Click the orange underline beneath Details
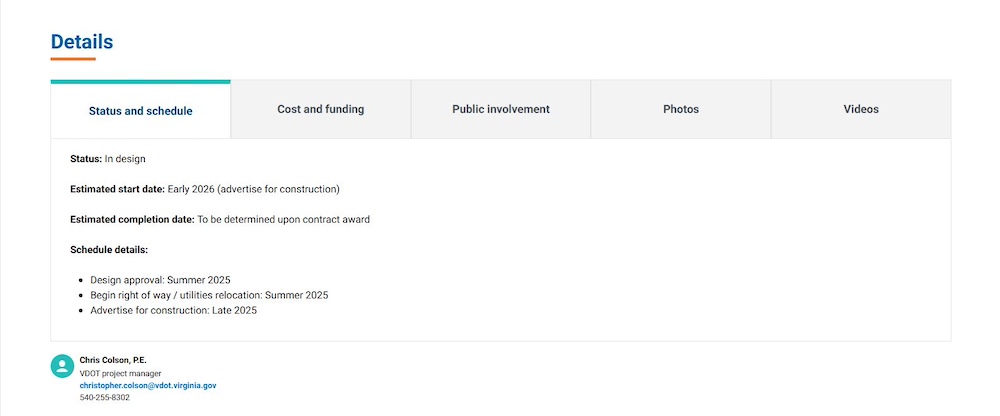The width and height of the screenshot is (1000, 416). coord(73,59)
